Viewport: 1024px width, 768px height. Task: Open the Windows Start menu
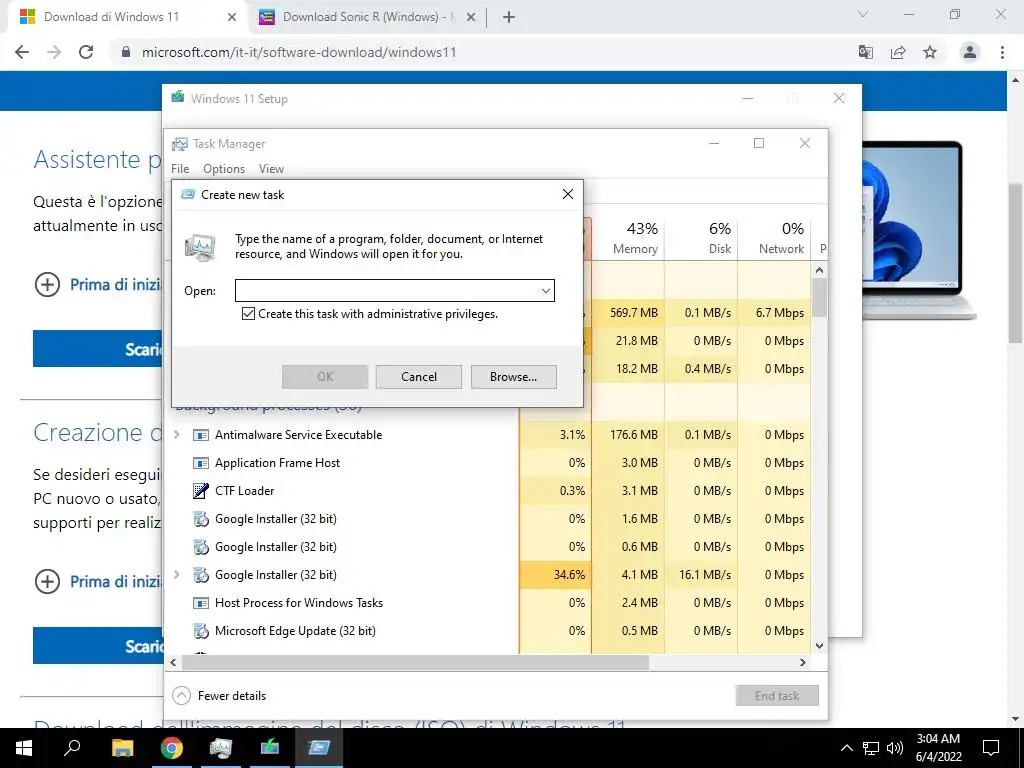24,748
